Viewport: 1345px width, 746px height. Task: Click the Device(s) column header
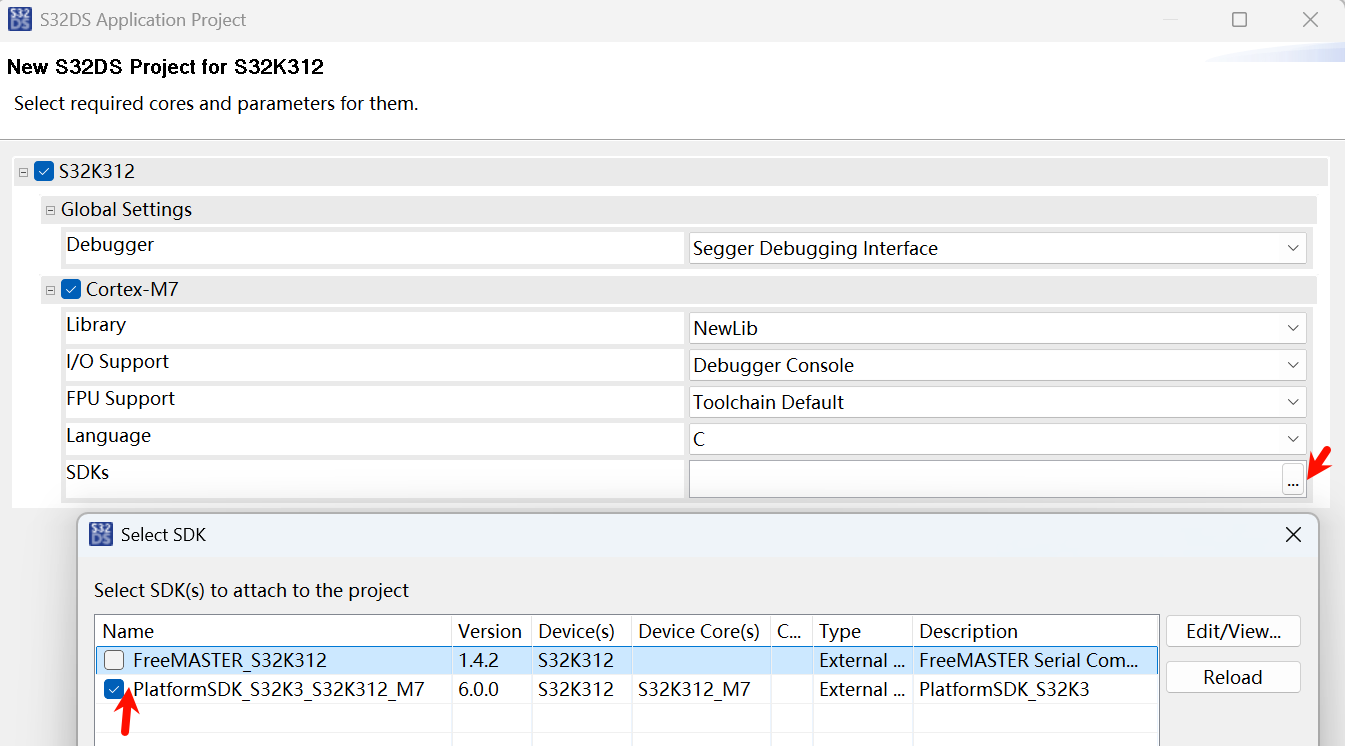click(x=581, y=631)
